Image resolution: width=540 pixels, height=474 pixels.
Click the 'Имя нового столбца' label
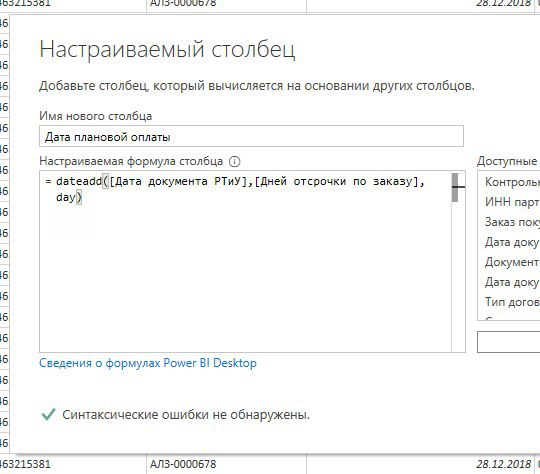click(x=95, y=116)
